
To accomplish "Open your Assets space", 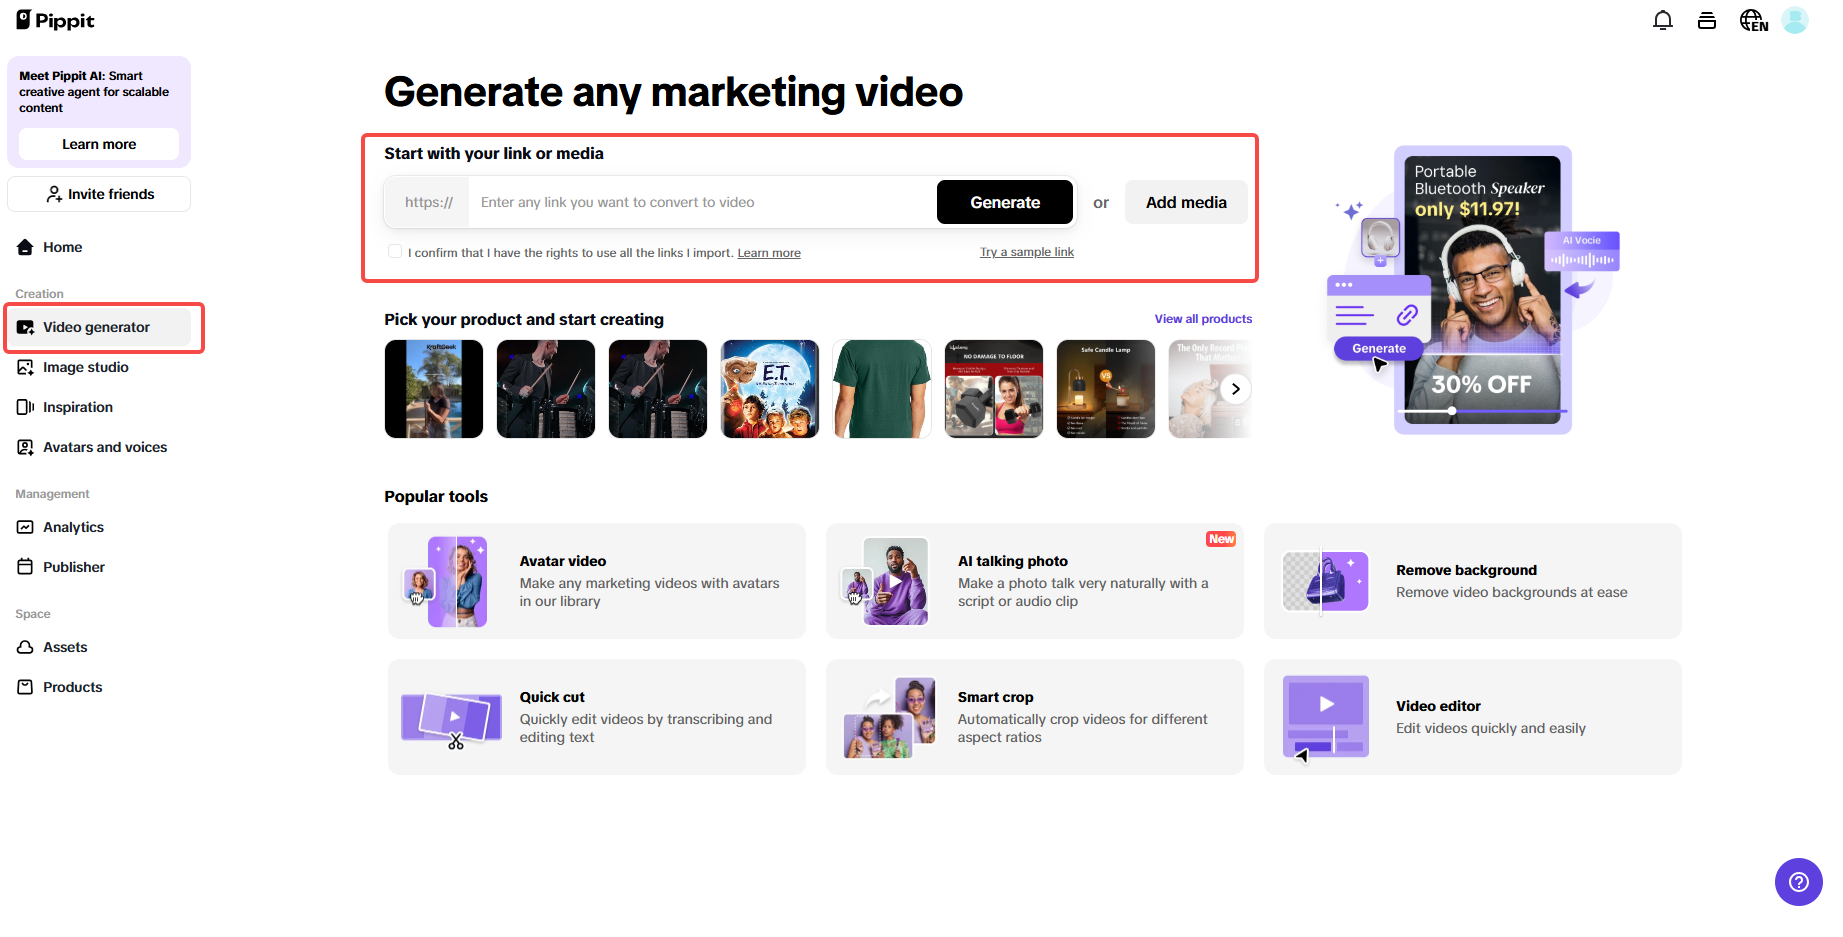I will coord(63,647).
